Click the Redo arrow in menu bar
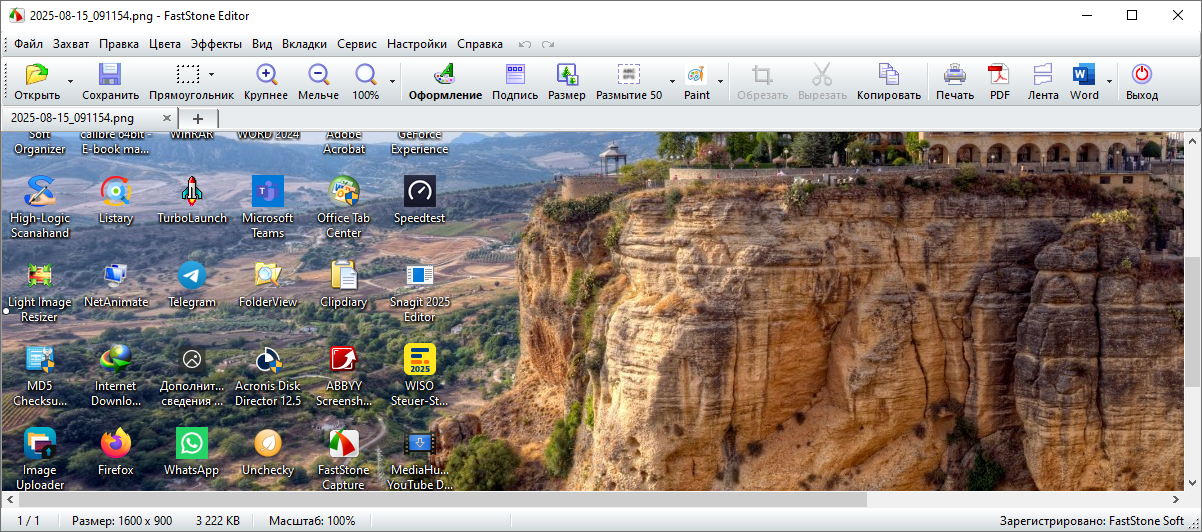Viewport: 1202px width, 532px height. pyautogui.click(x=548, y=44)
